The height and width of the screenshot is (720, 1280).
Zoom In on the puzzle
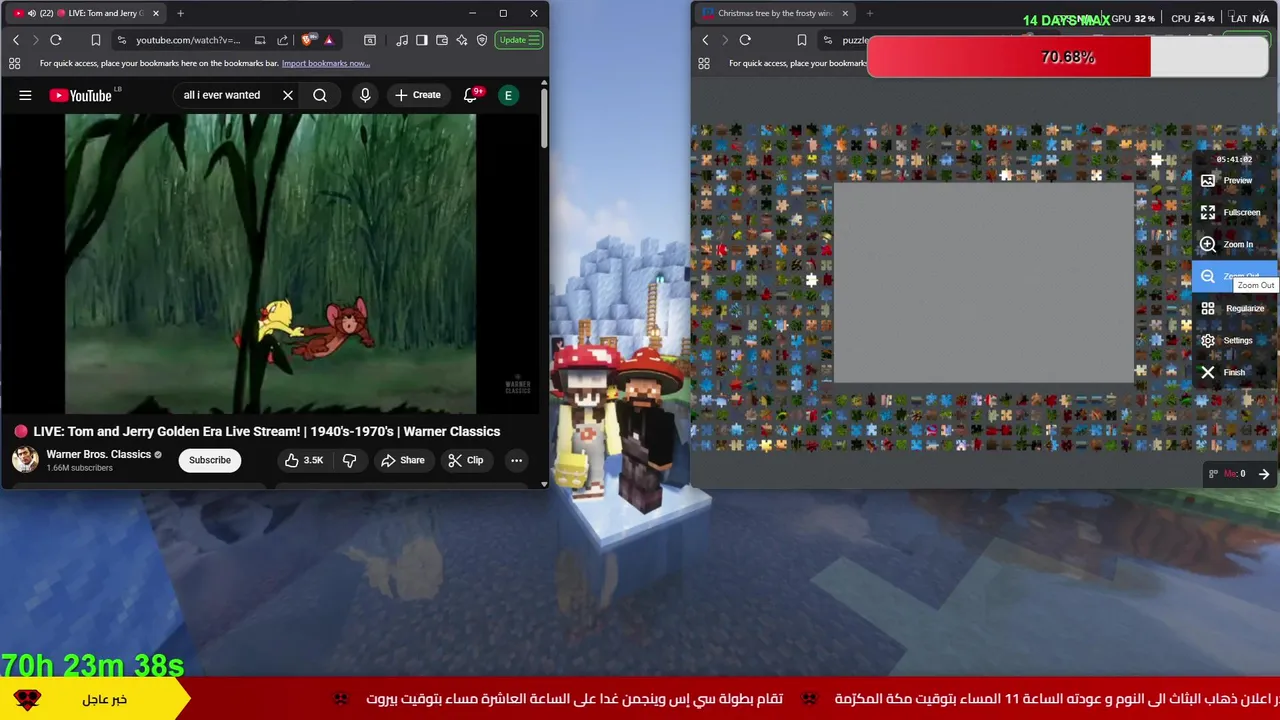point(1235,244)
